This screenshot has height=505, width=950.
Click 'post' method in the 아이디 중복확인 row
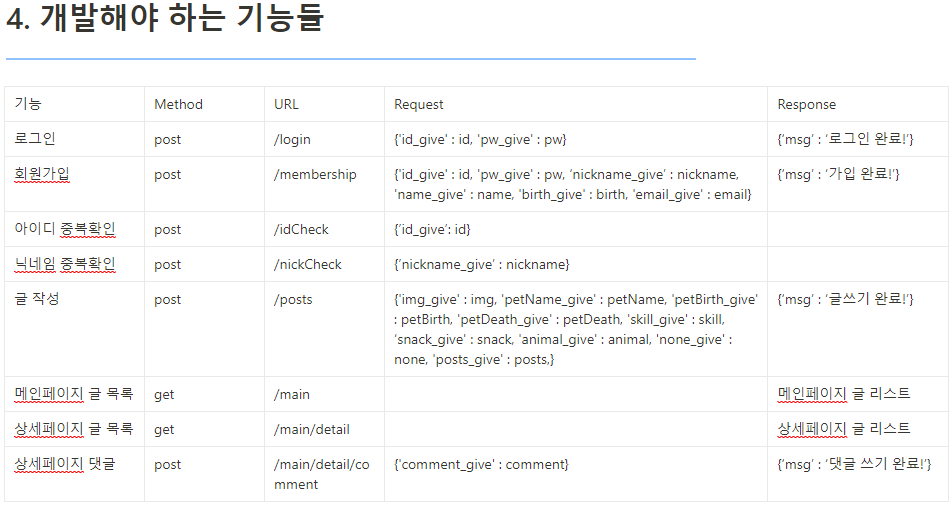(167, 230)
